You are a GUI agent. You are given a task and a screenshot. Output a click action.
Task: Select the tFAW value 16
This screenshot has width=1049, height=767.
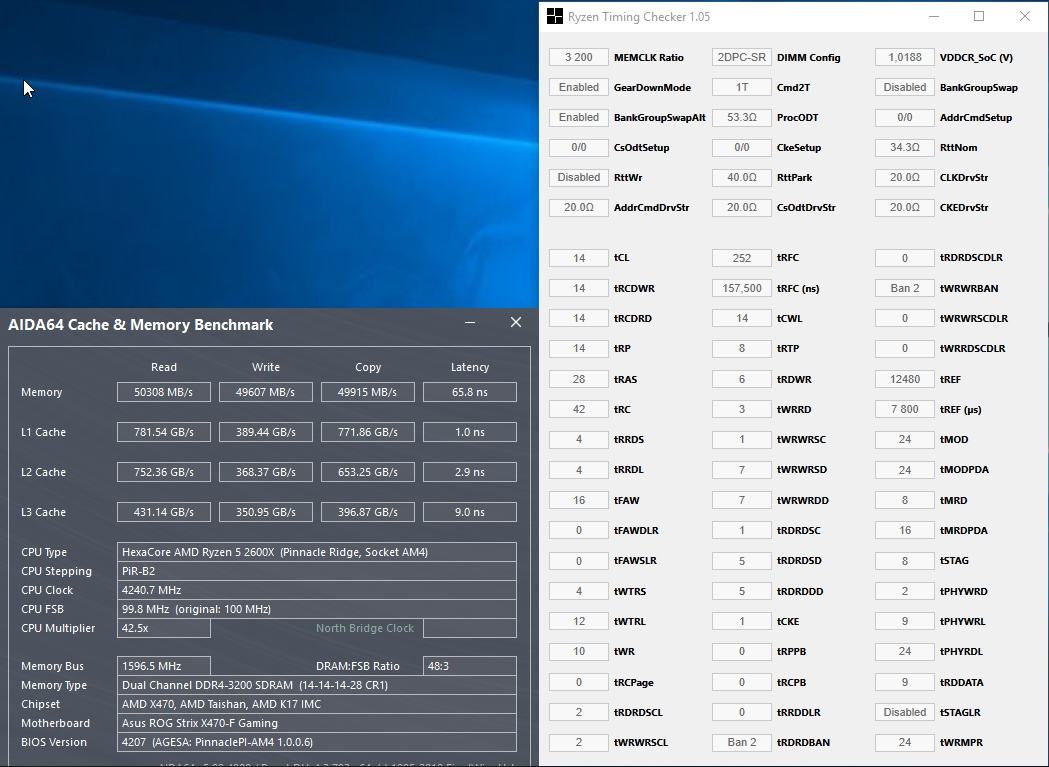click(x=579, y=501)
